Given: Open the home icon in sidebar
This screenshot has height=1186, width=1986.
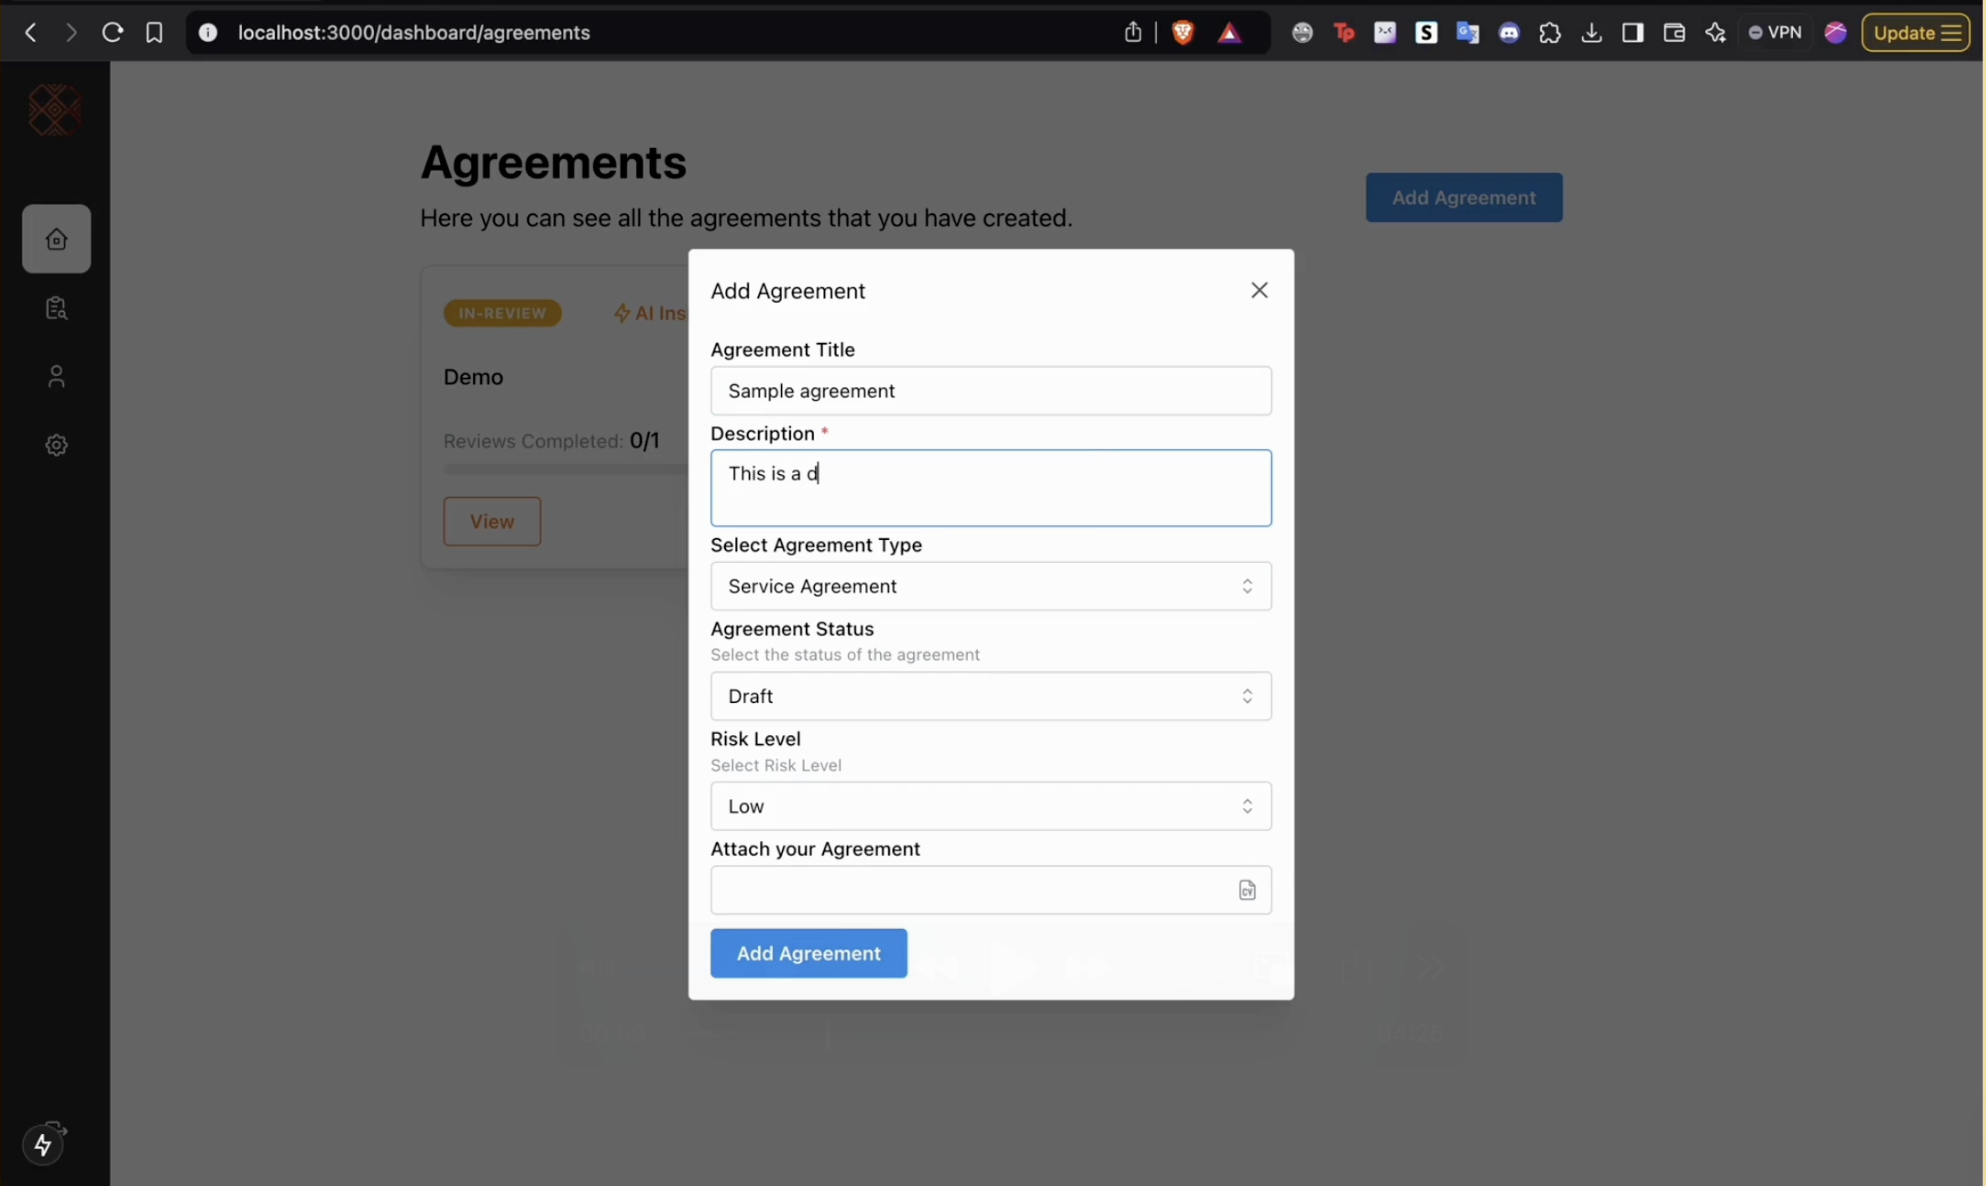Looking at the screenshot, I should pos(56,239).
